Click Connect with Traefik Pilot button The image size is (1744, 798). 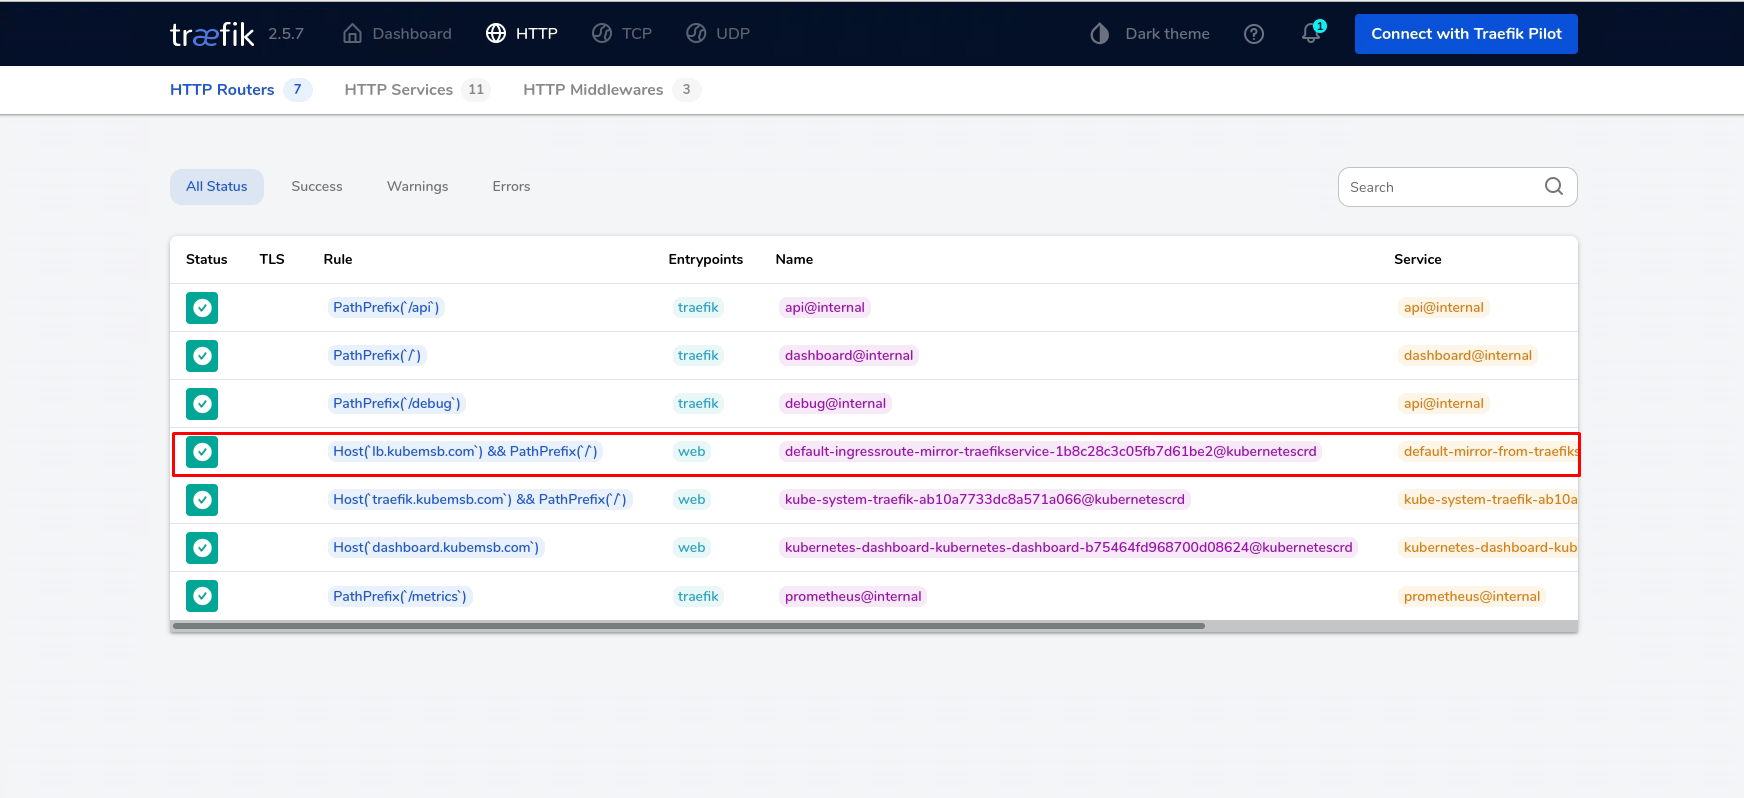(x=1465, y=34)
